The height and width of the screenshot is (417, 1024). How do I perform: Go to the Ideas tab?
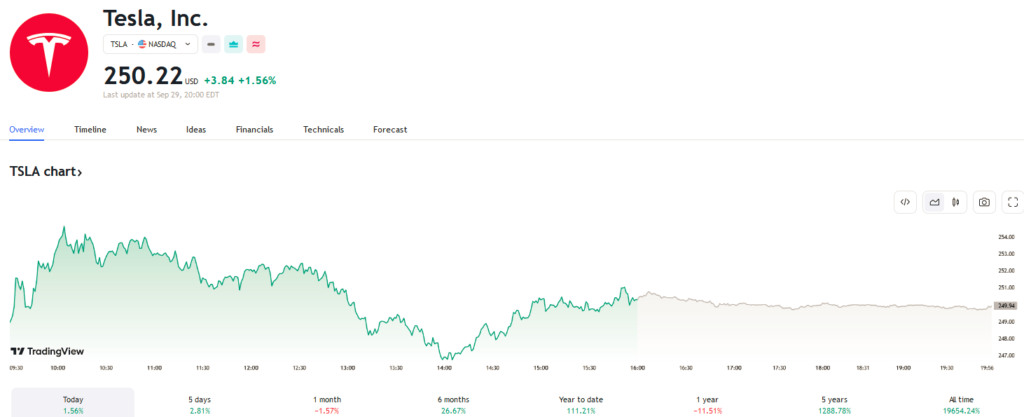(x=196, y=129)
